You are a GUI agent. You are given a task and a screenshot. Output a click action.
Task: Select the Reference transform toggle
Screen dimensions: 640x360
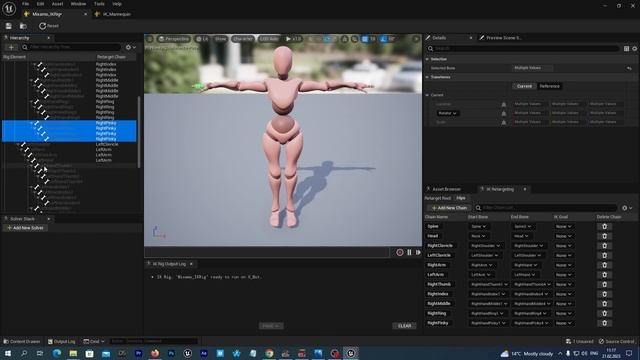[x=549, y=86]
